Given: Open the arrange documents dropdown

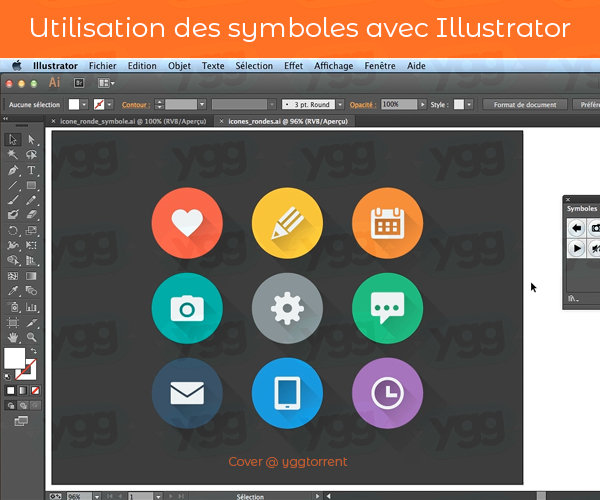Looking at the screenshot, I should tap(106, 83).
